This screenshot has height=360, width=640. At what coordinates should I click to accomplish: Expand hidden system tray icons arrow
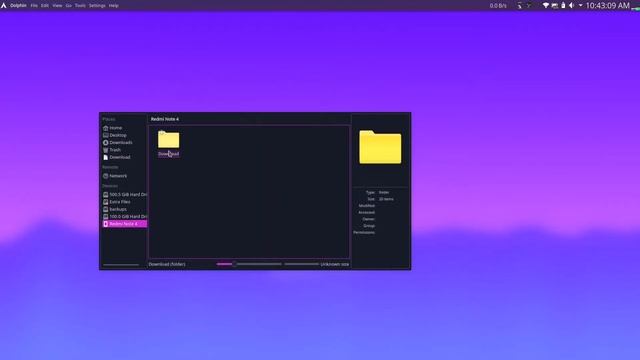580,5
